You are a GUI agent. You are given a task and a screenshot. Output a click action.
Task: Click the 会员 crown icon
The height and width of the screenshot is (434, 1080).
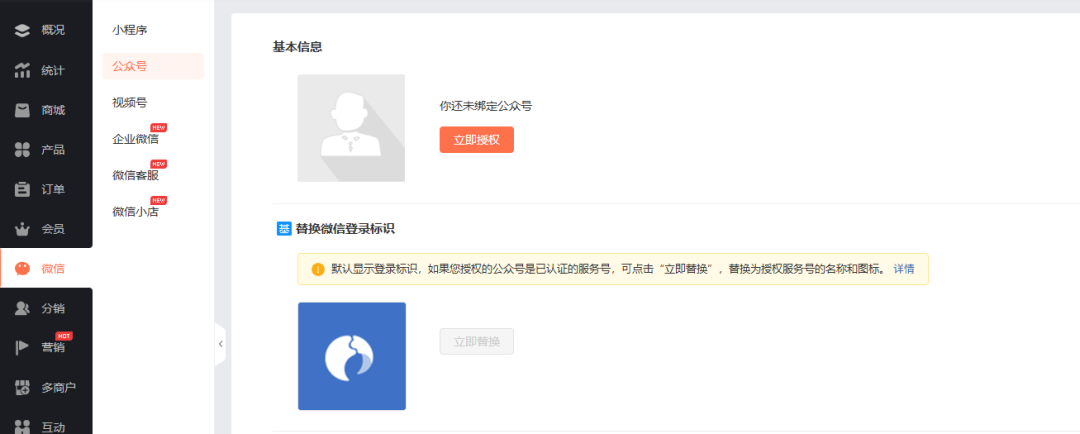pos(23,229)
